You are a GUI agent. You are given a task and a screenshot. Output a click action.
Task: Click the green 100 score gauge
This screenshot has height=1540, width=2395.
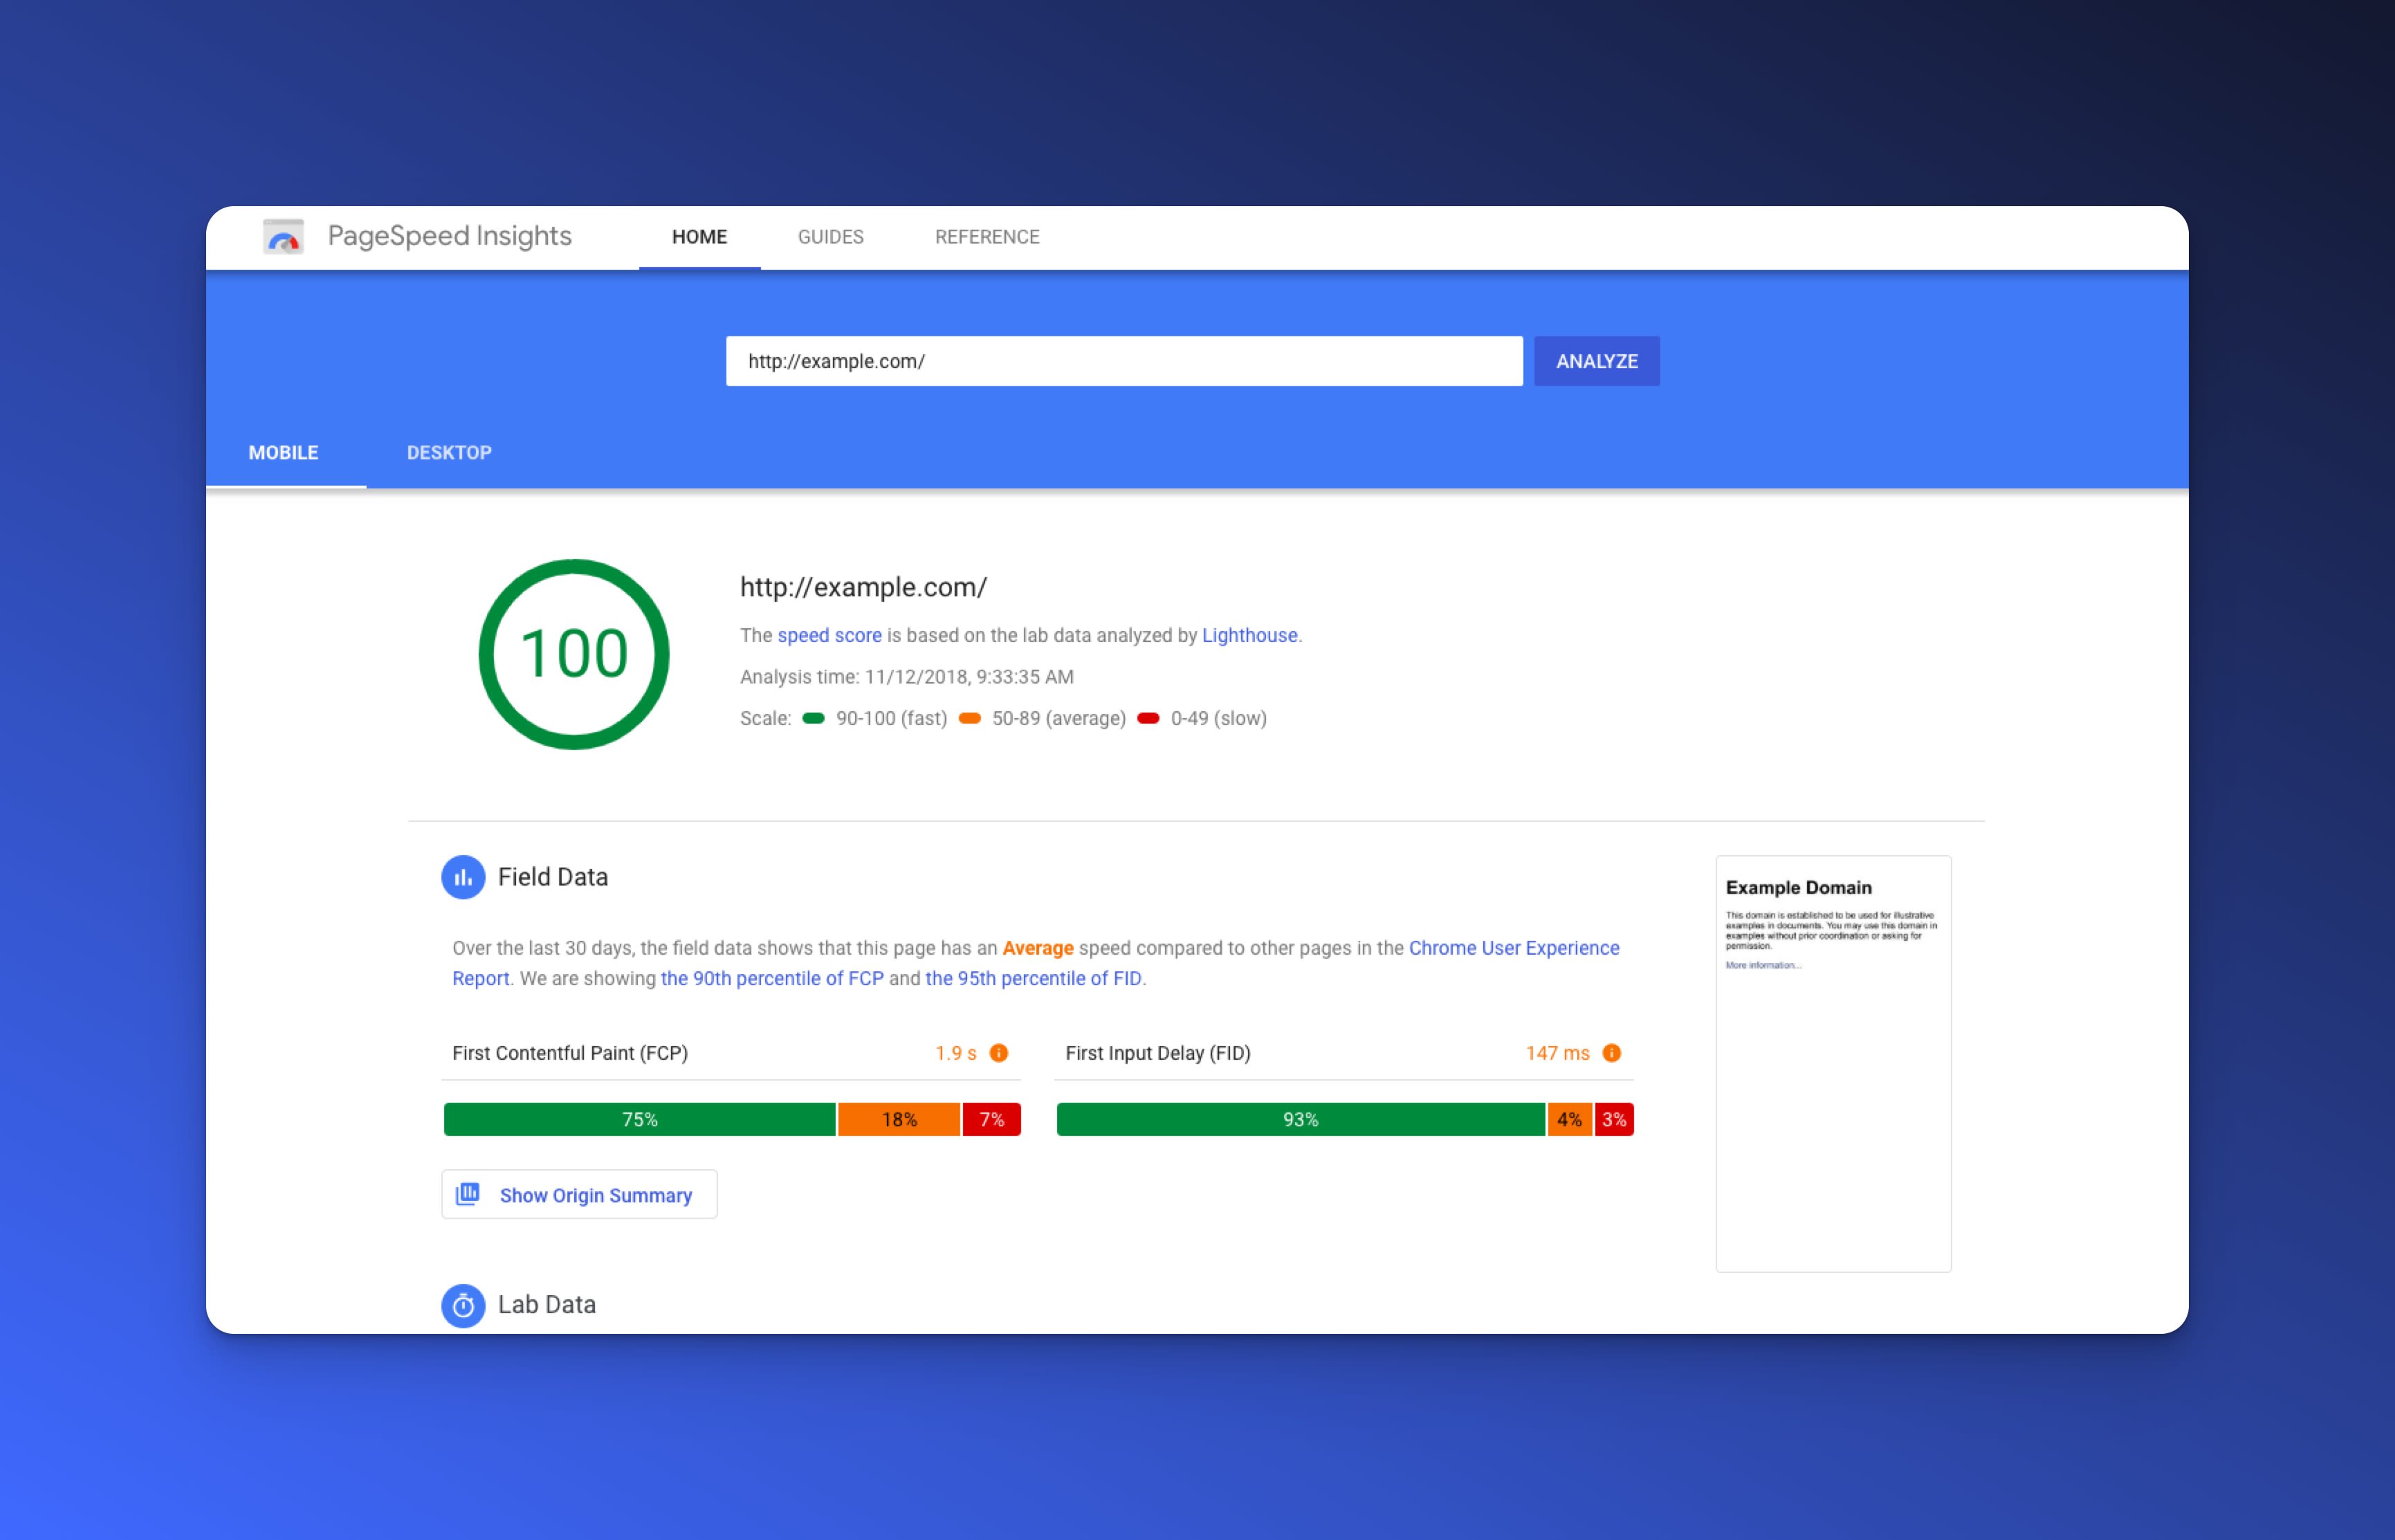point(574,654)
